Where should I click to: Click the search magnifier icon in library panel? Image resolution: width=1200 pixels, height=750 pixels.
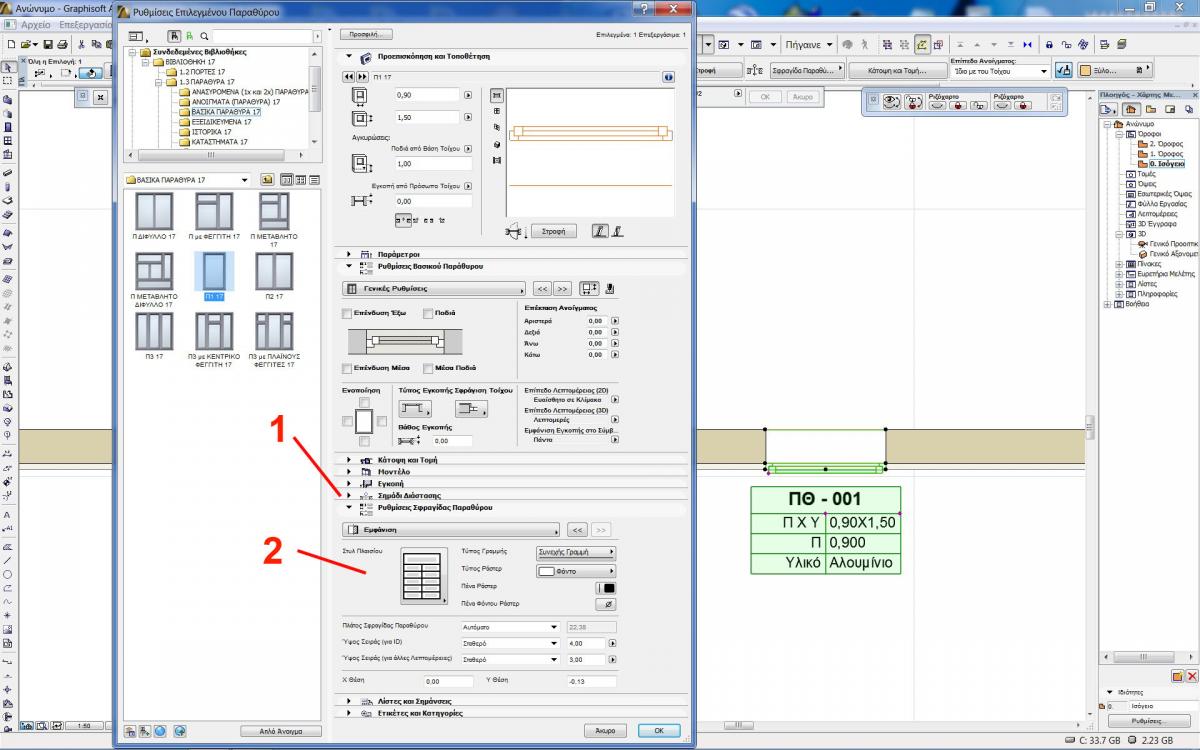pos(204,36)
